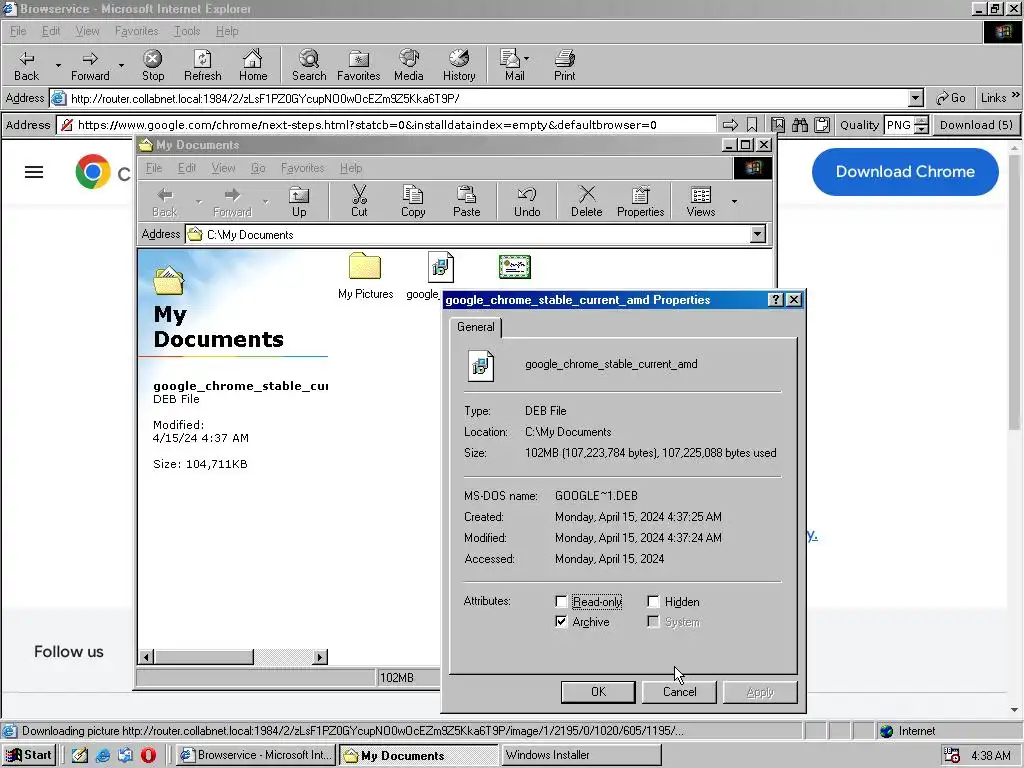This screenshot has width=1024, height=768.
Task: Click the Browservice binoculars find icon
Action: point(800,125)
